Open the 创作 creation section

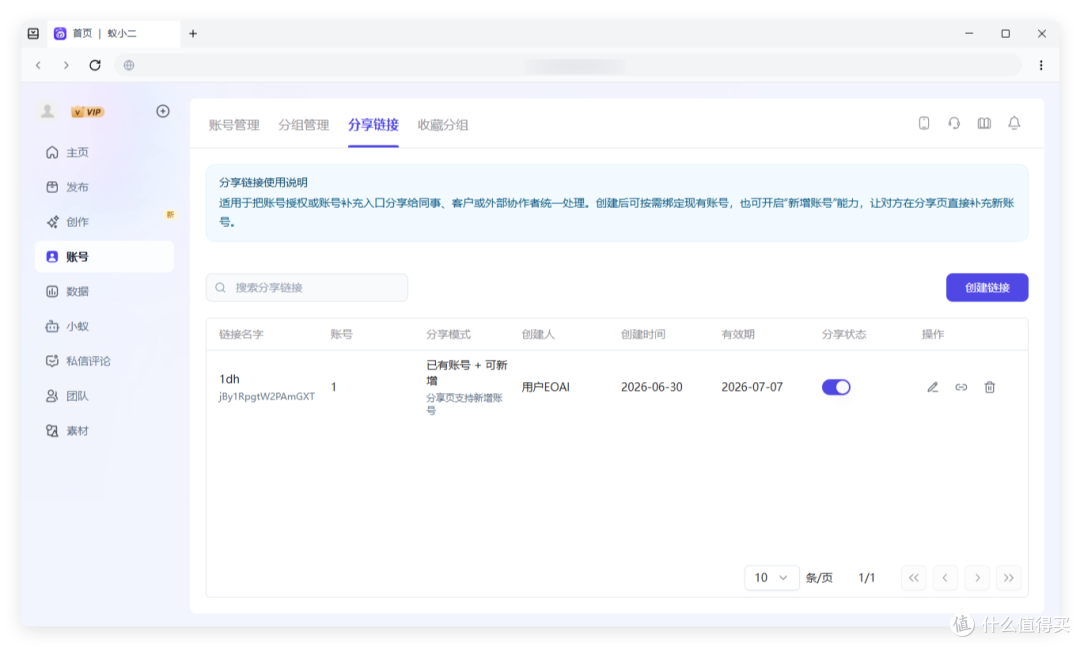[x=104, y=222]
